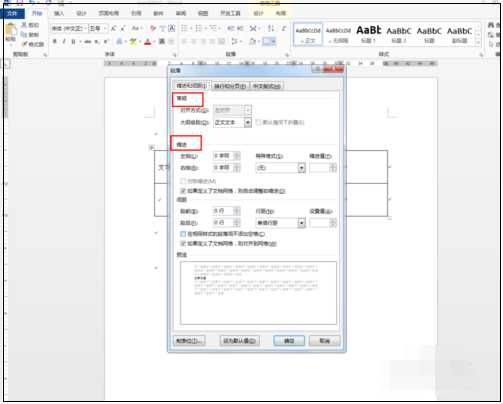Click the paragraph dialog help question-mark icon

(317, 69)
